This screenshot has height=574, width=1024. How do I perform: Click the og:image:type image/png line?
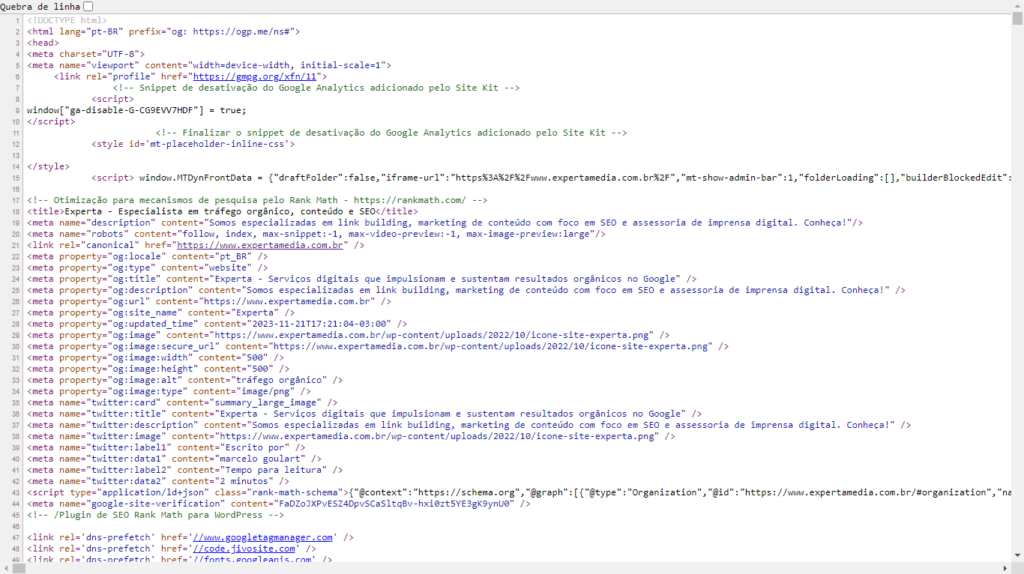point(168,391)
